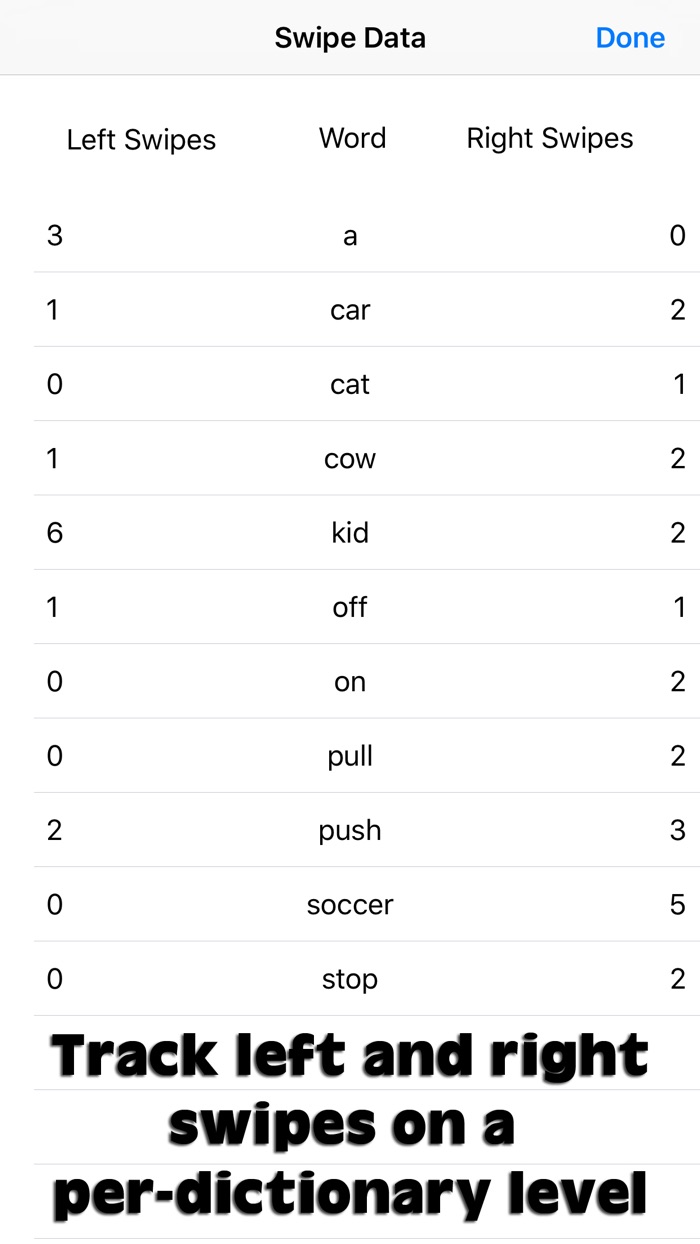Tap the left swipe count for 'kid'
The height and width of the screenshot is (1244, 700).
pyautogui.click(x=54, y=533)
